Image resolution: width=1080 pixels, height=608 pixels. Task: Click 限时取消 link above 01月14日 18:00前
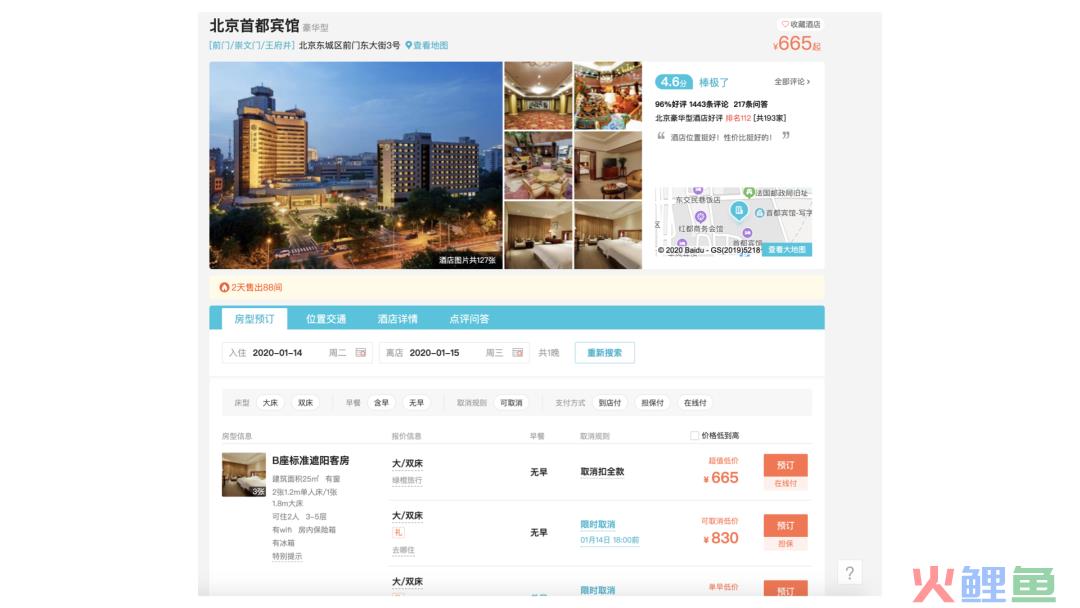(597, 525)
